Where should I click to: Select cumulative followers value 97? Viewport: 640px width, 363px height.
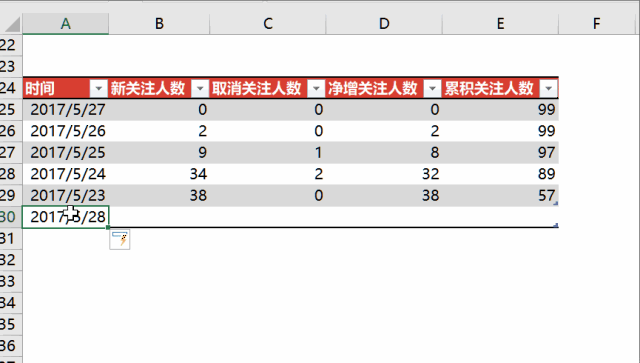point(500,152)
